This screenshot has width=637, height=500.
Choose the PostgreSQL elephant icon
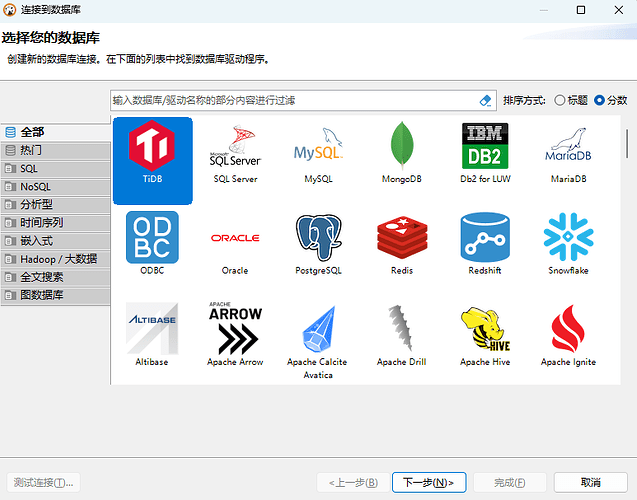pyautogui.click(x=318, y=238)
